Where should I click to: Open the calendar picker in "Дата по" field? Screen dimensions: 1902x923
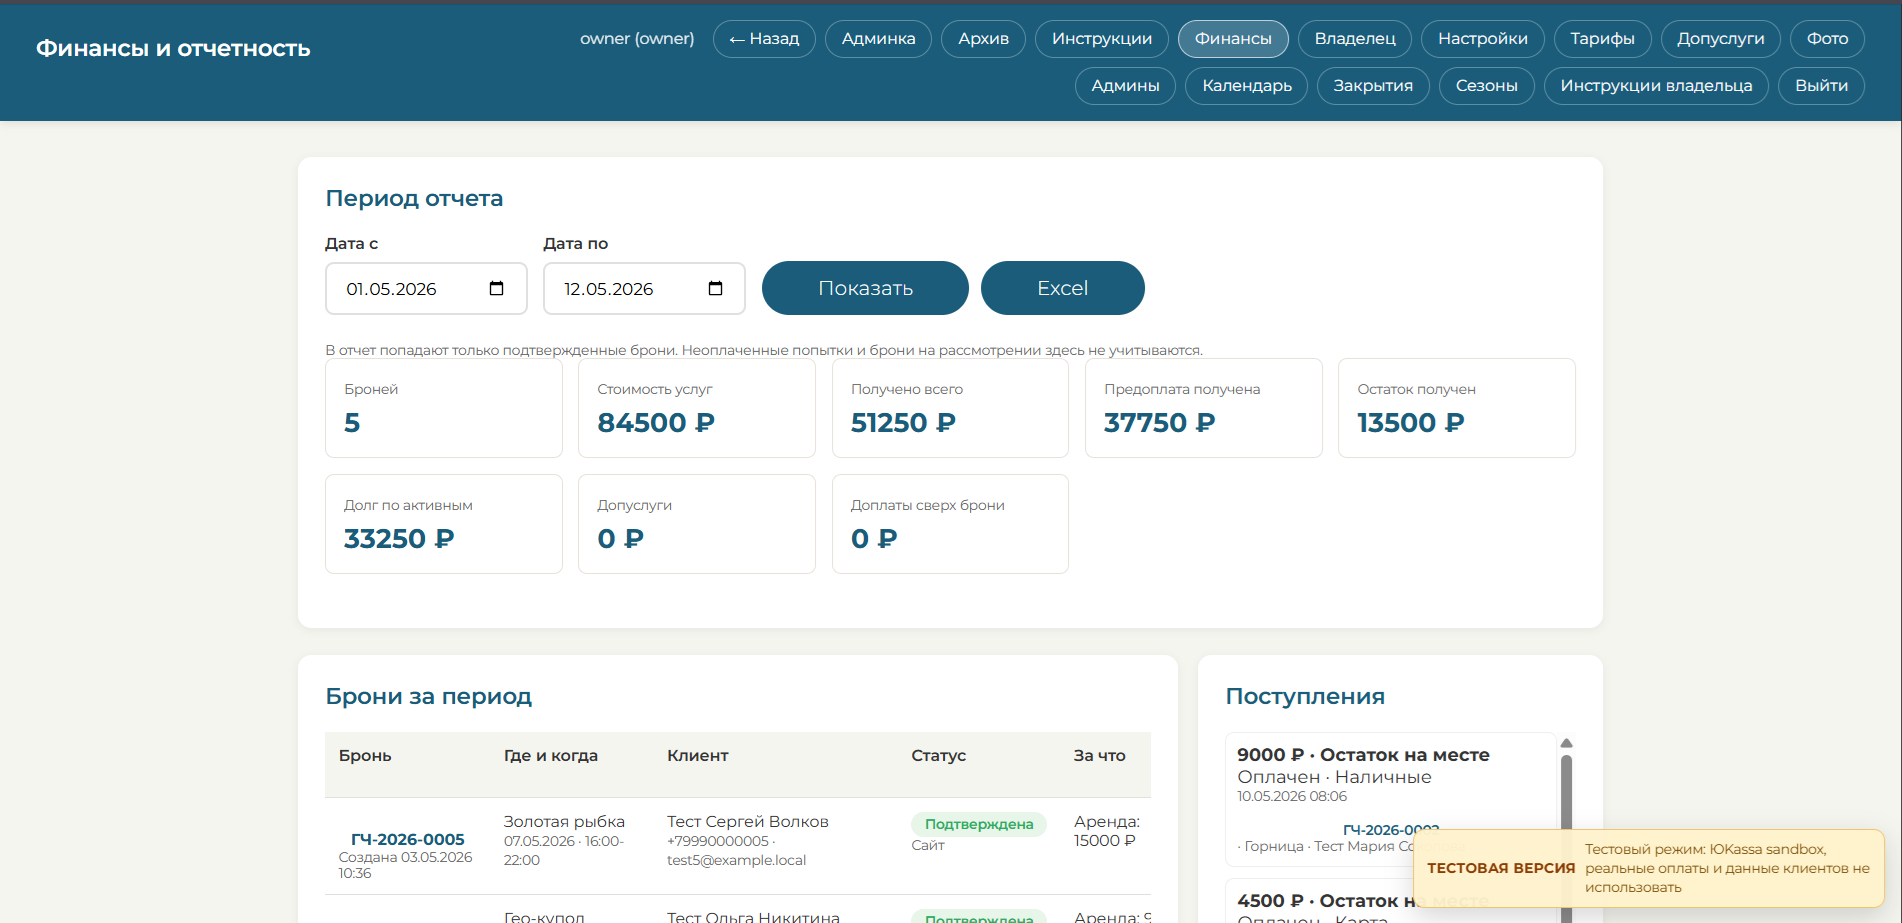coord(715,289)
